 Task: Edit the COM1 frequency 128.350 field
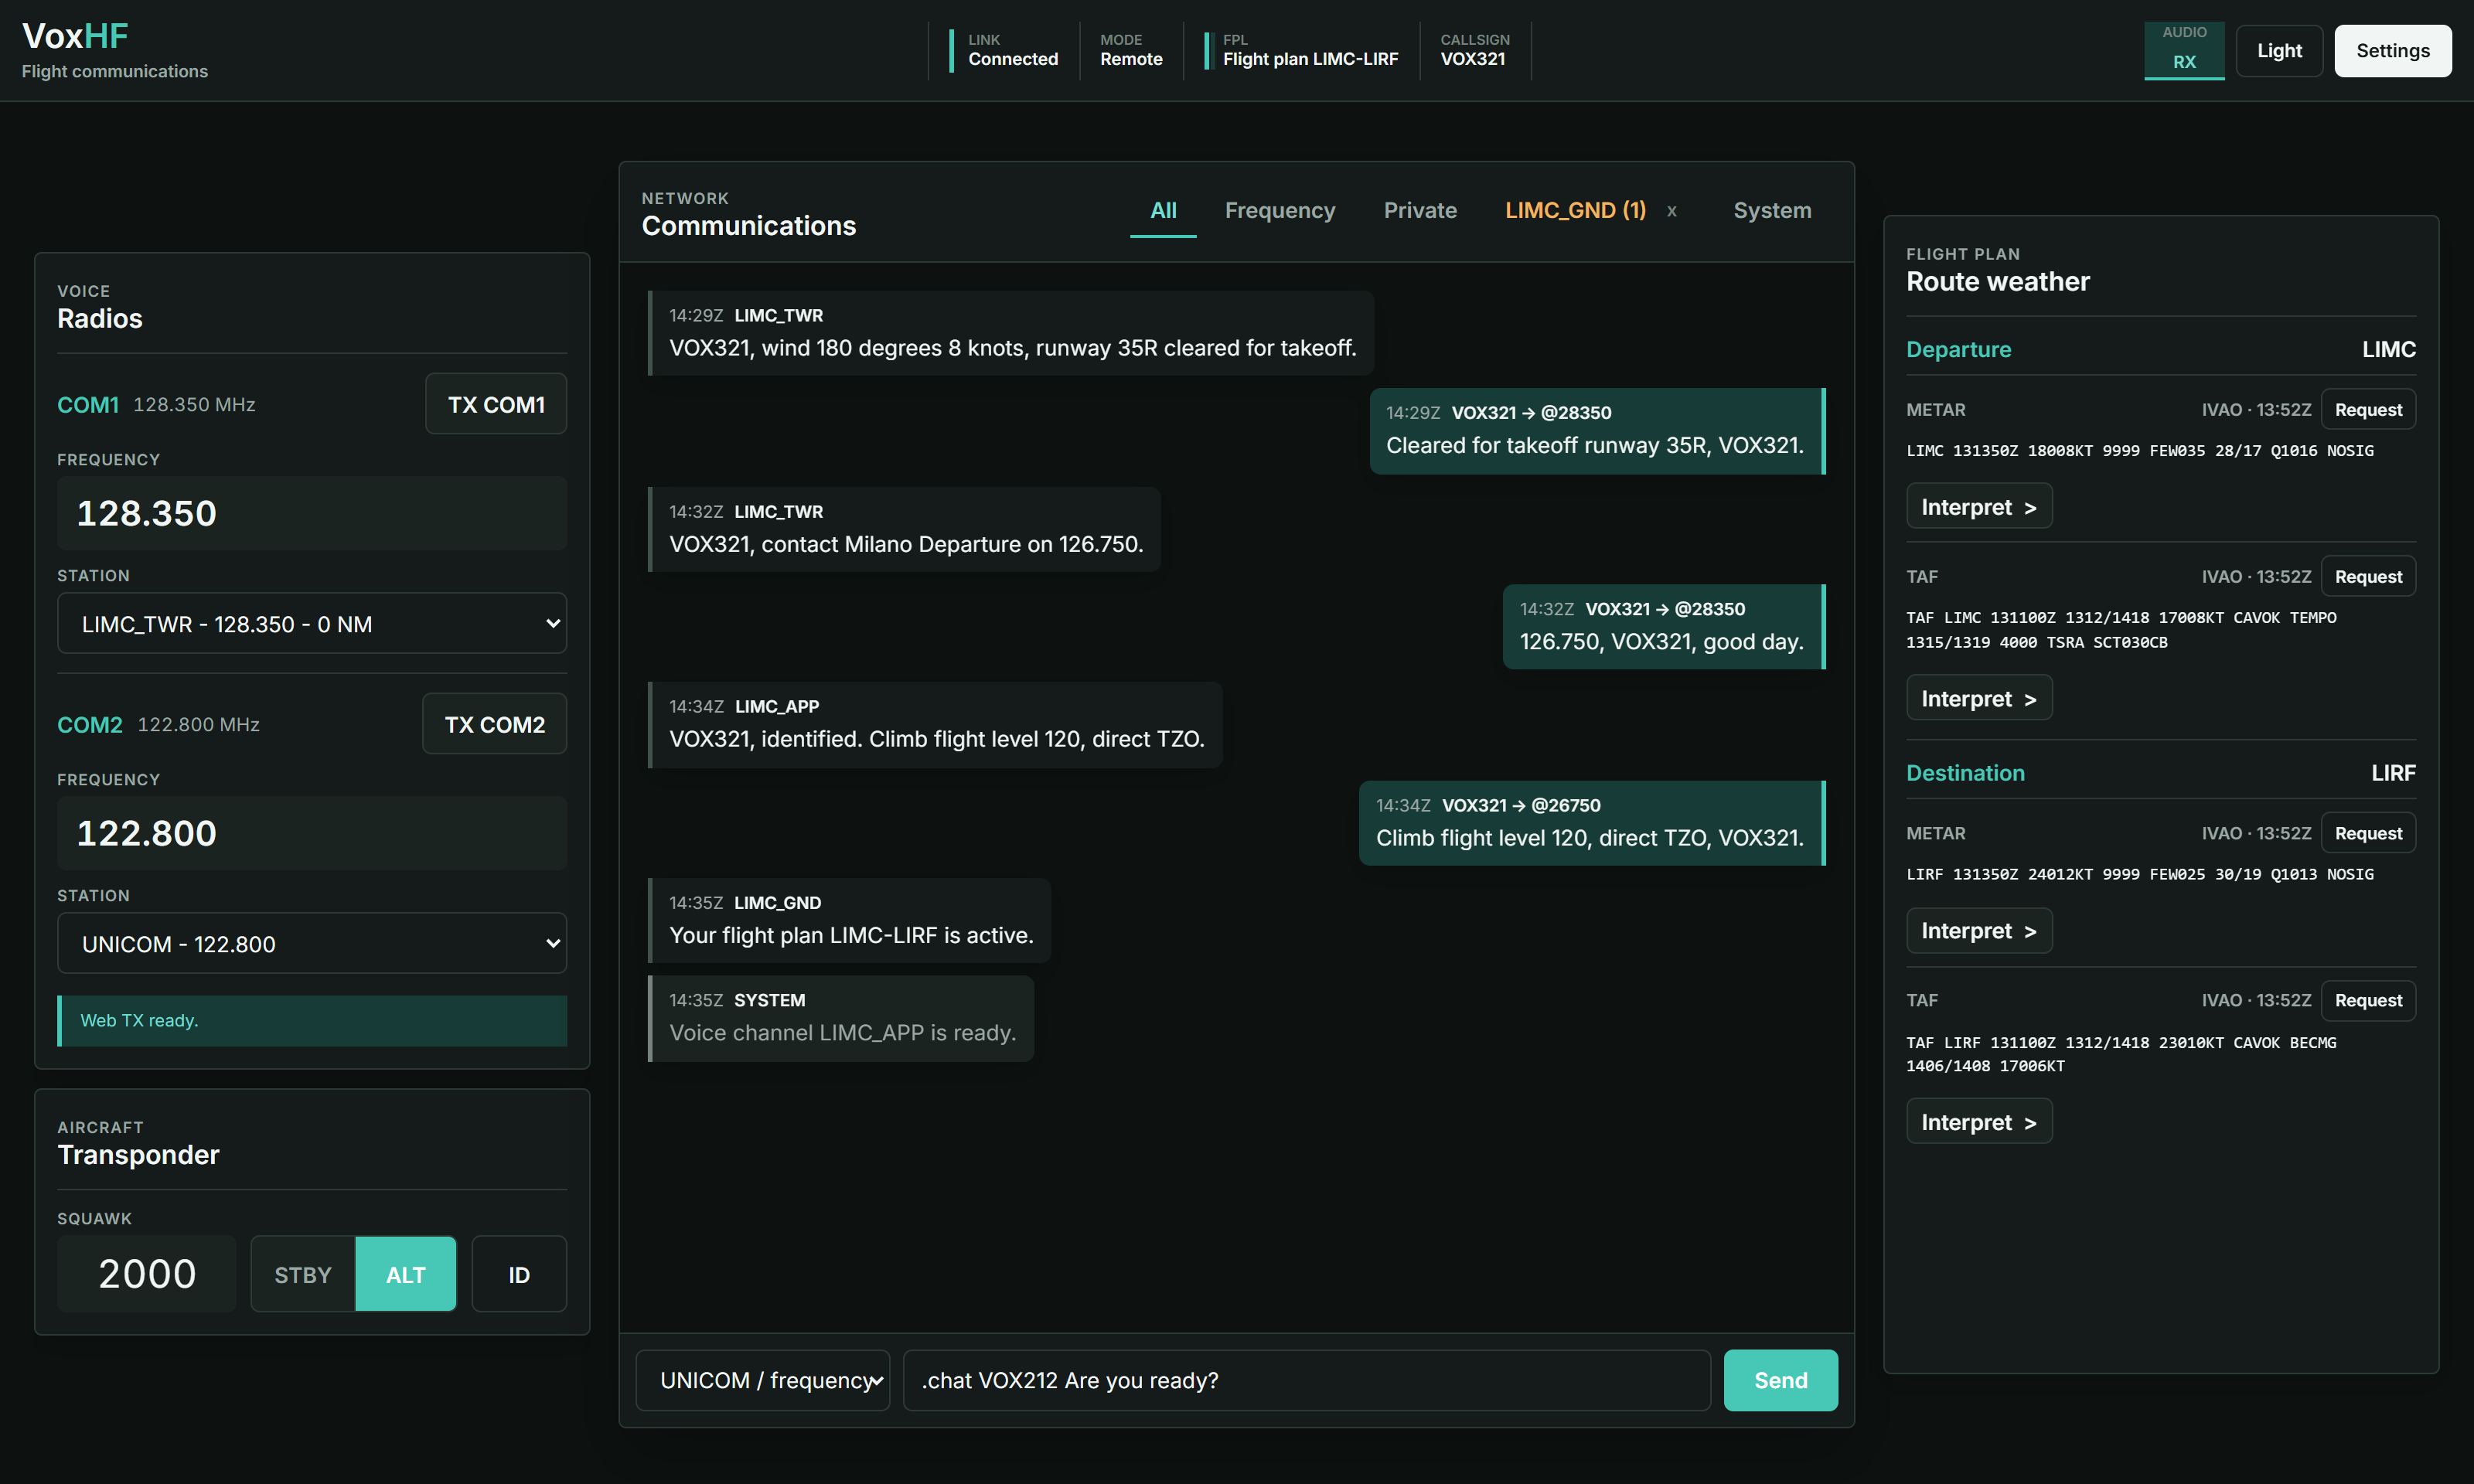point(312,513)
